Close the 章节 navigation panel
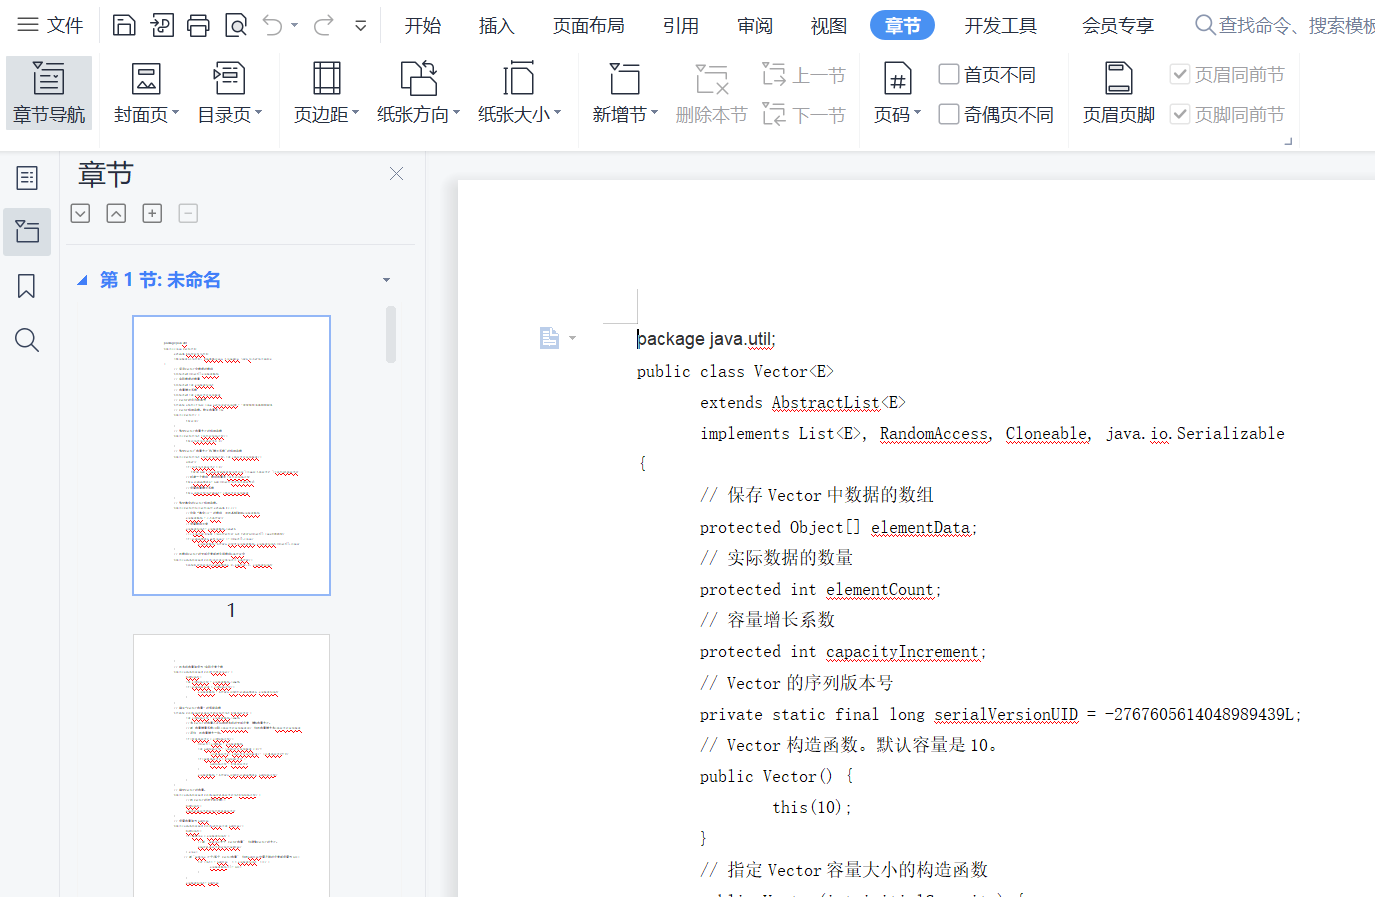This screenshot has width=1375, height=897. (396, 174)
